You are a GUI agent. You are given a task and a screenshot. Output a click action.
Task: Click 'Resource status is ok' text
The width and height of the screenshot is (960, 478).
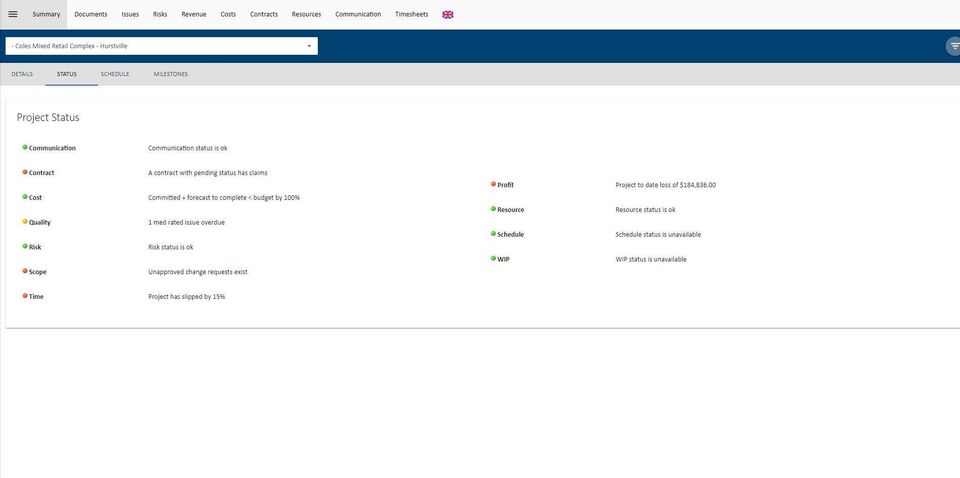645,210
